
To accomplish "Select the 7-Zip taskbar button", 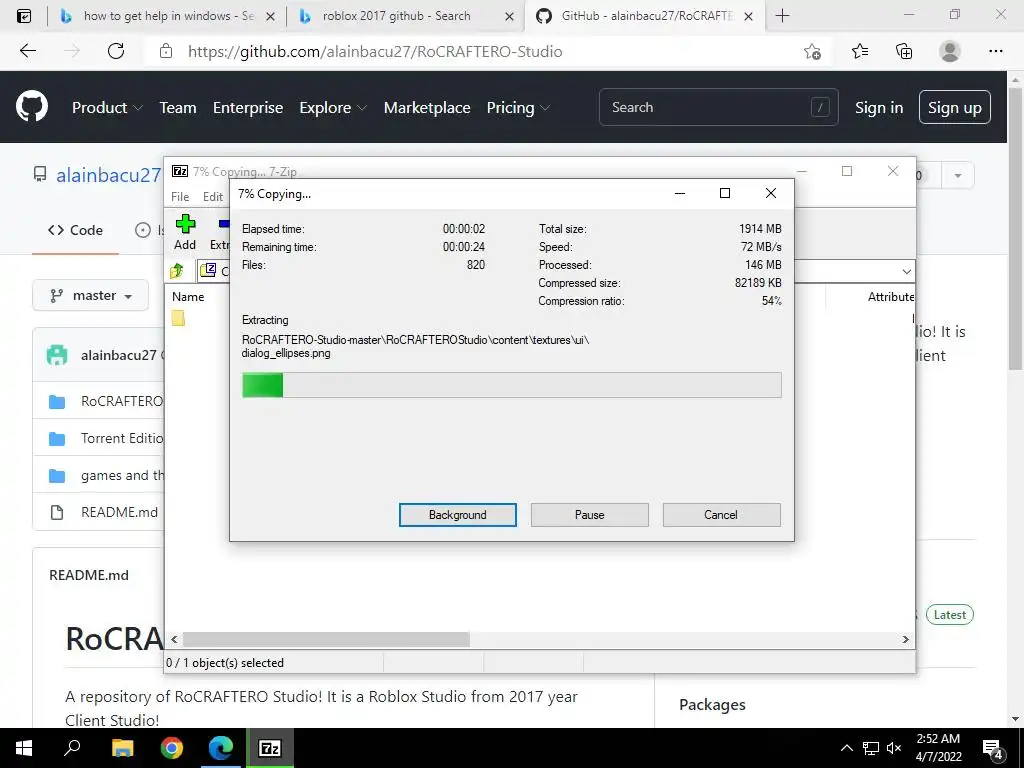I will (270, 748).
